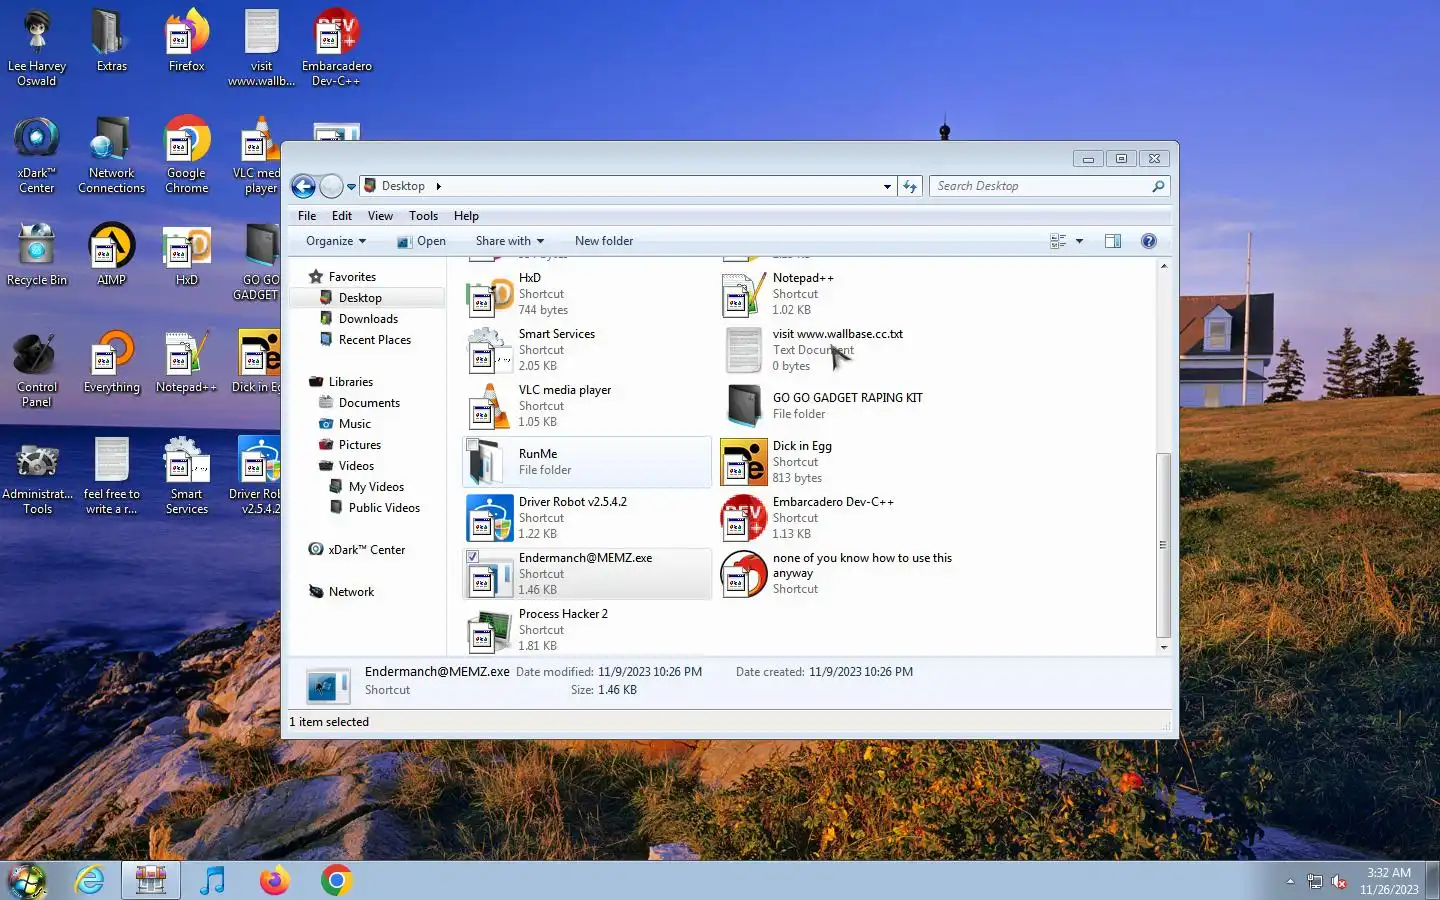Open Internet Explorer from the taskbar
The height and width of the screenshot is (900, 1440).
(90, 880)
